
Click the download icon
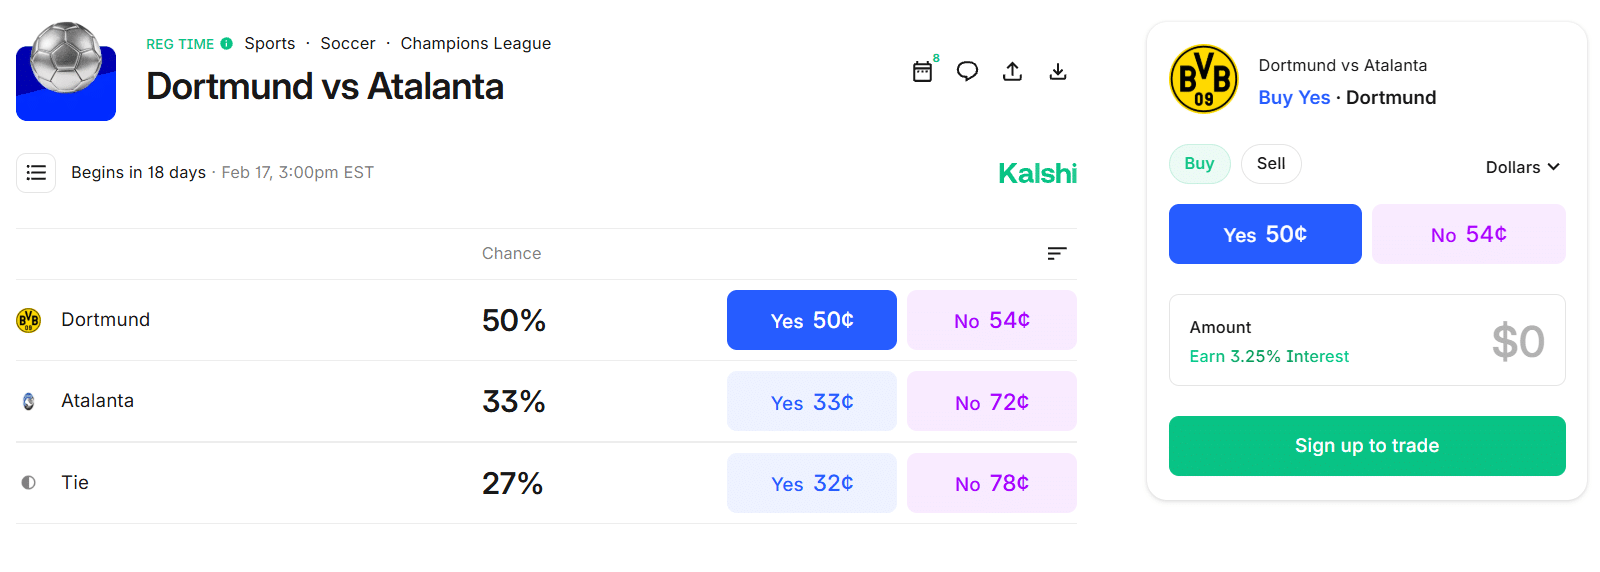(1057, 71)
